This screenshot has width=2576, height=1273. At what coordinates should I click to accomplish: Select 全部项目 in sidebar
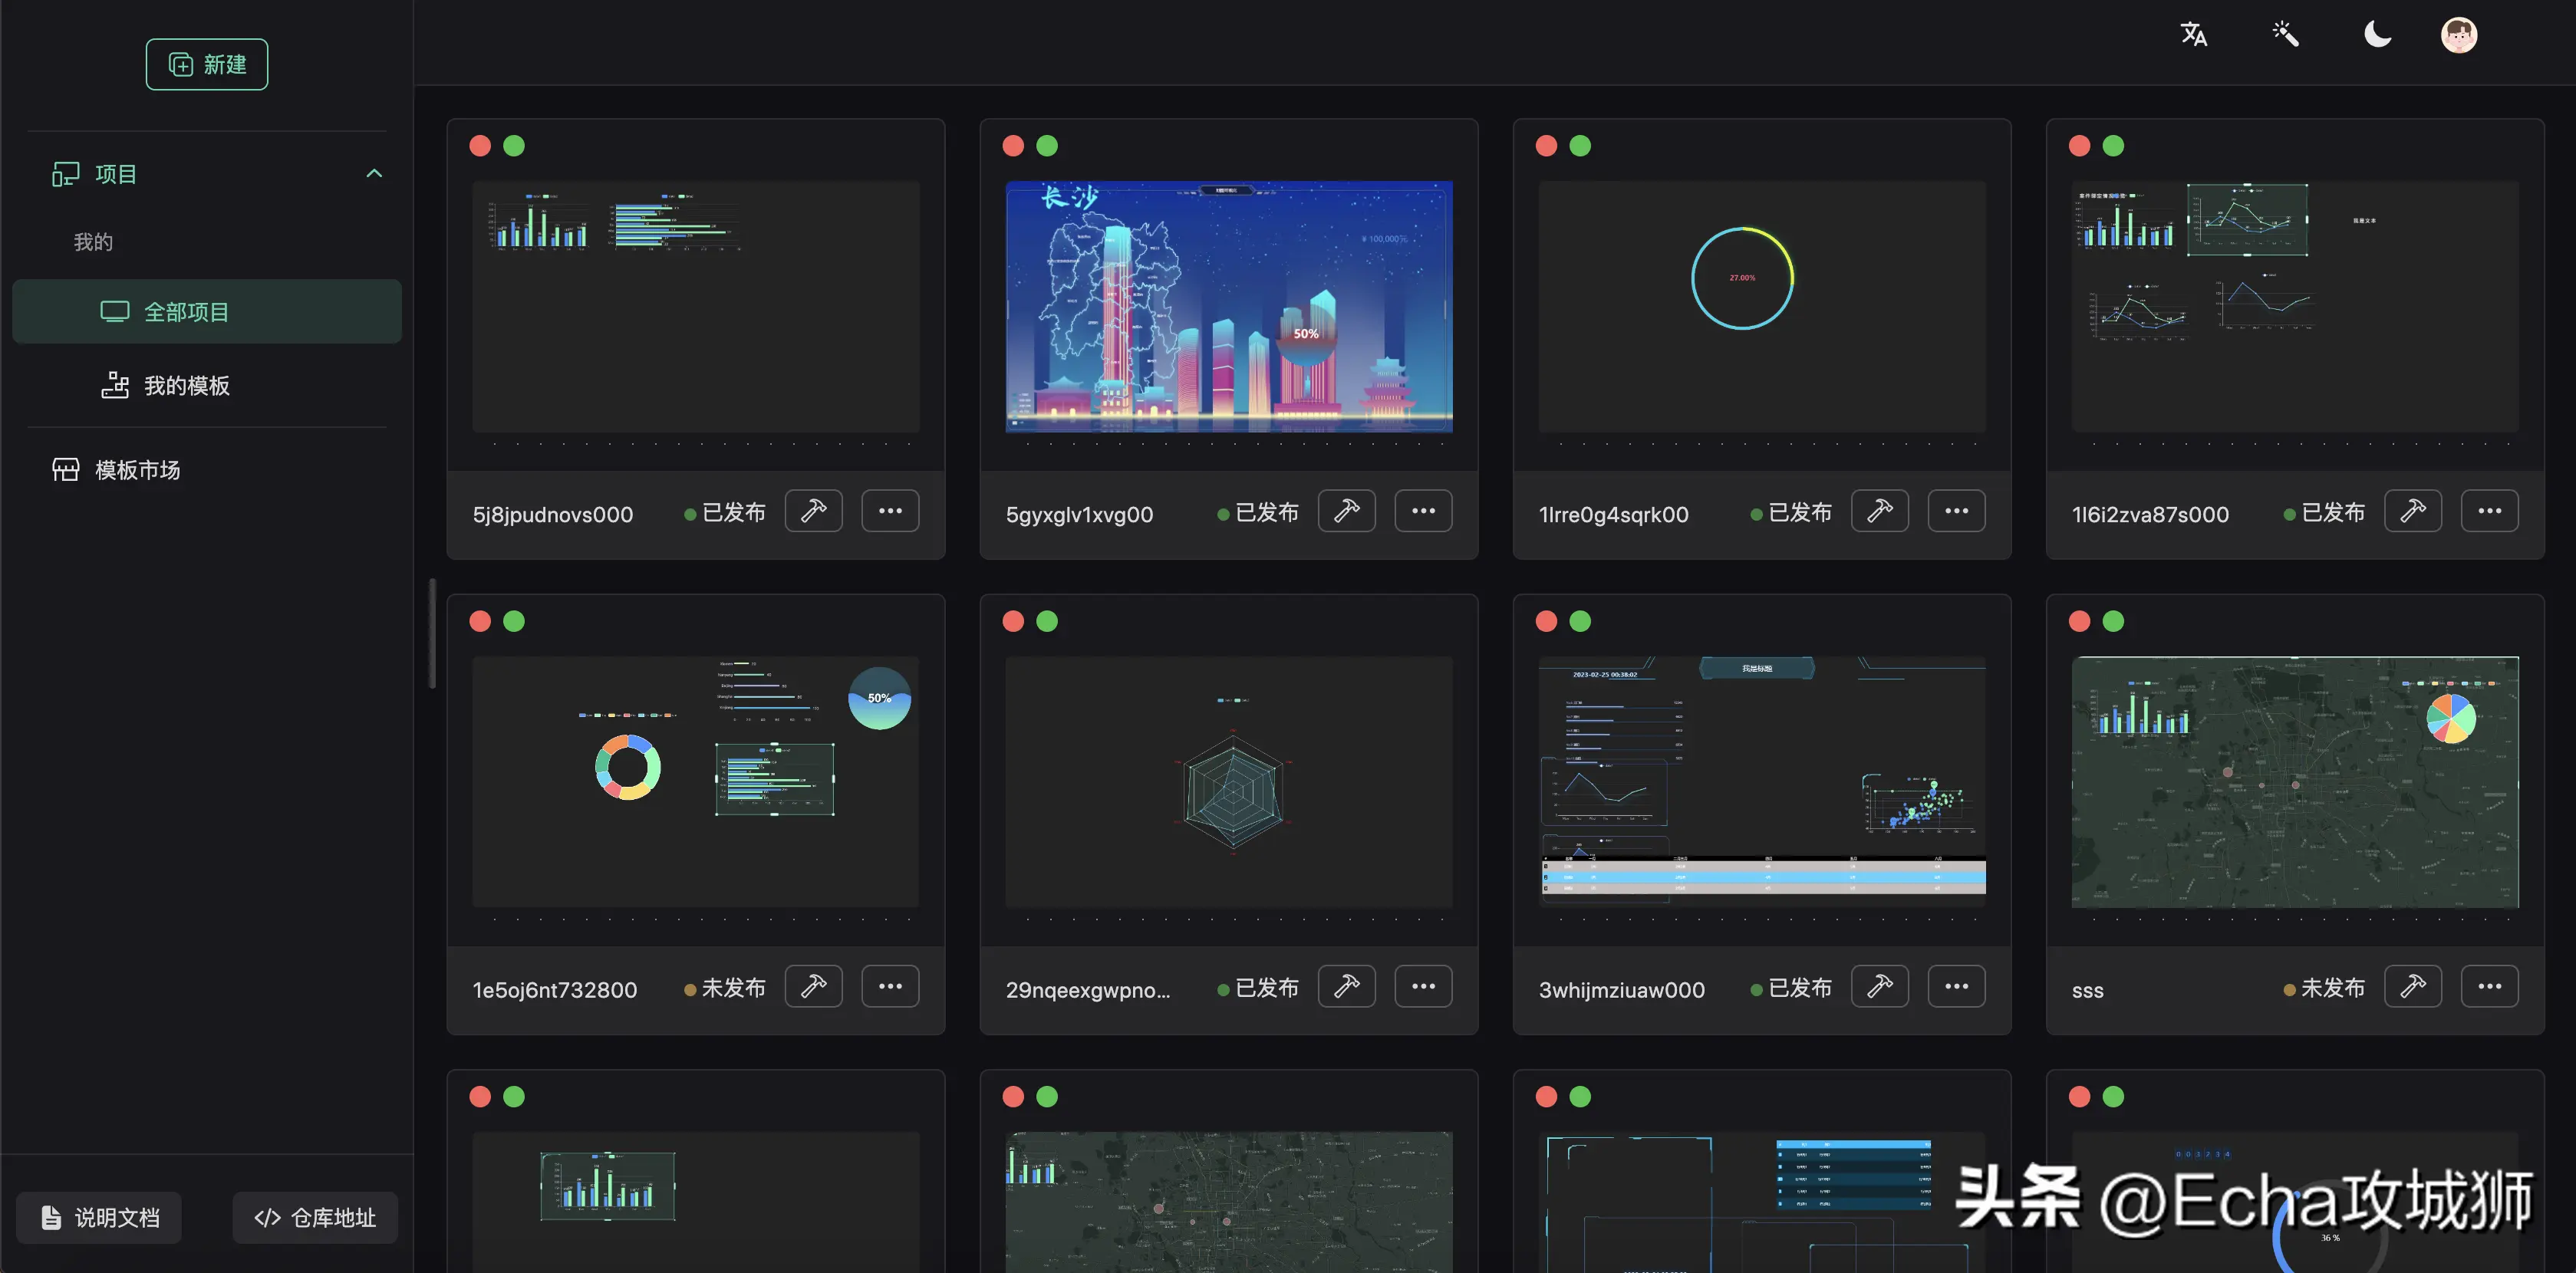(x=207, y=312)
